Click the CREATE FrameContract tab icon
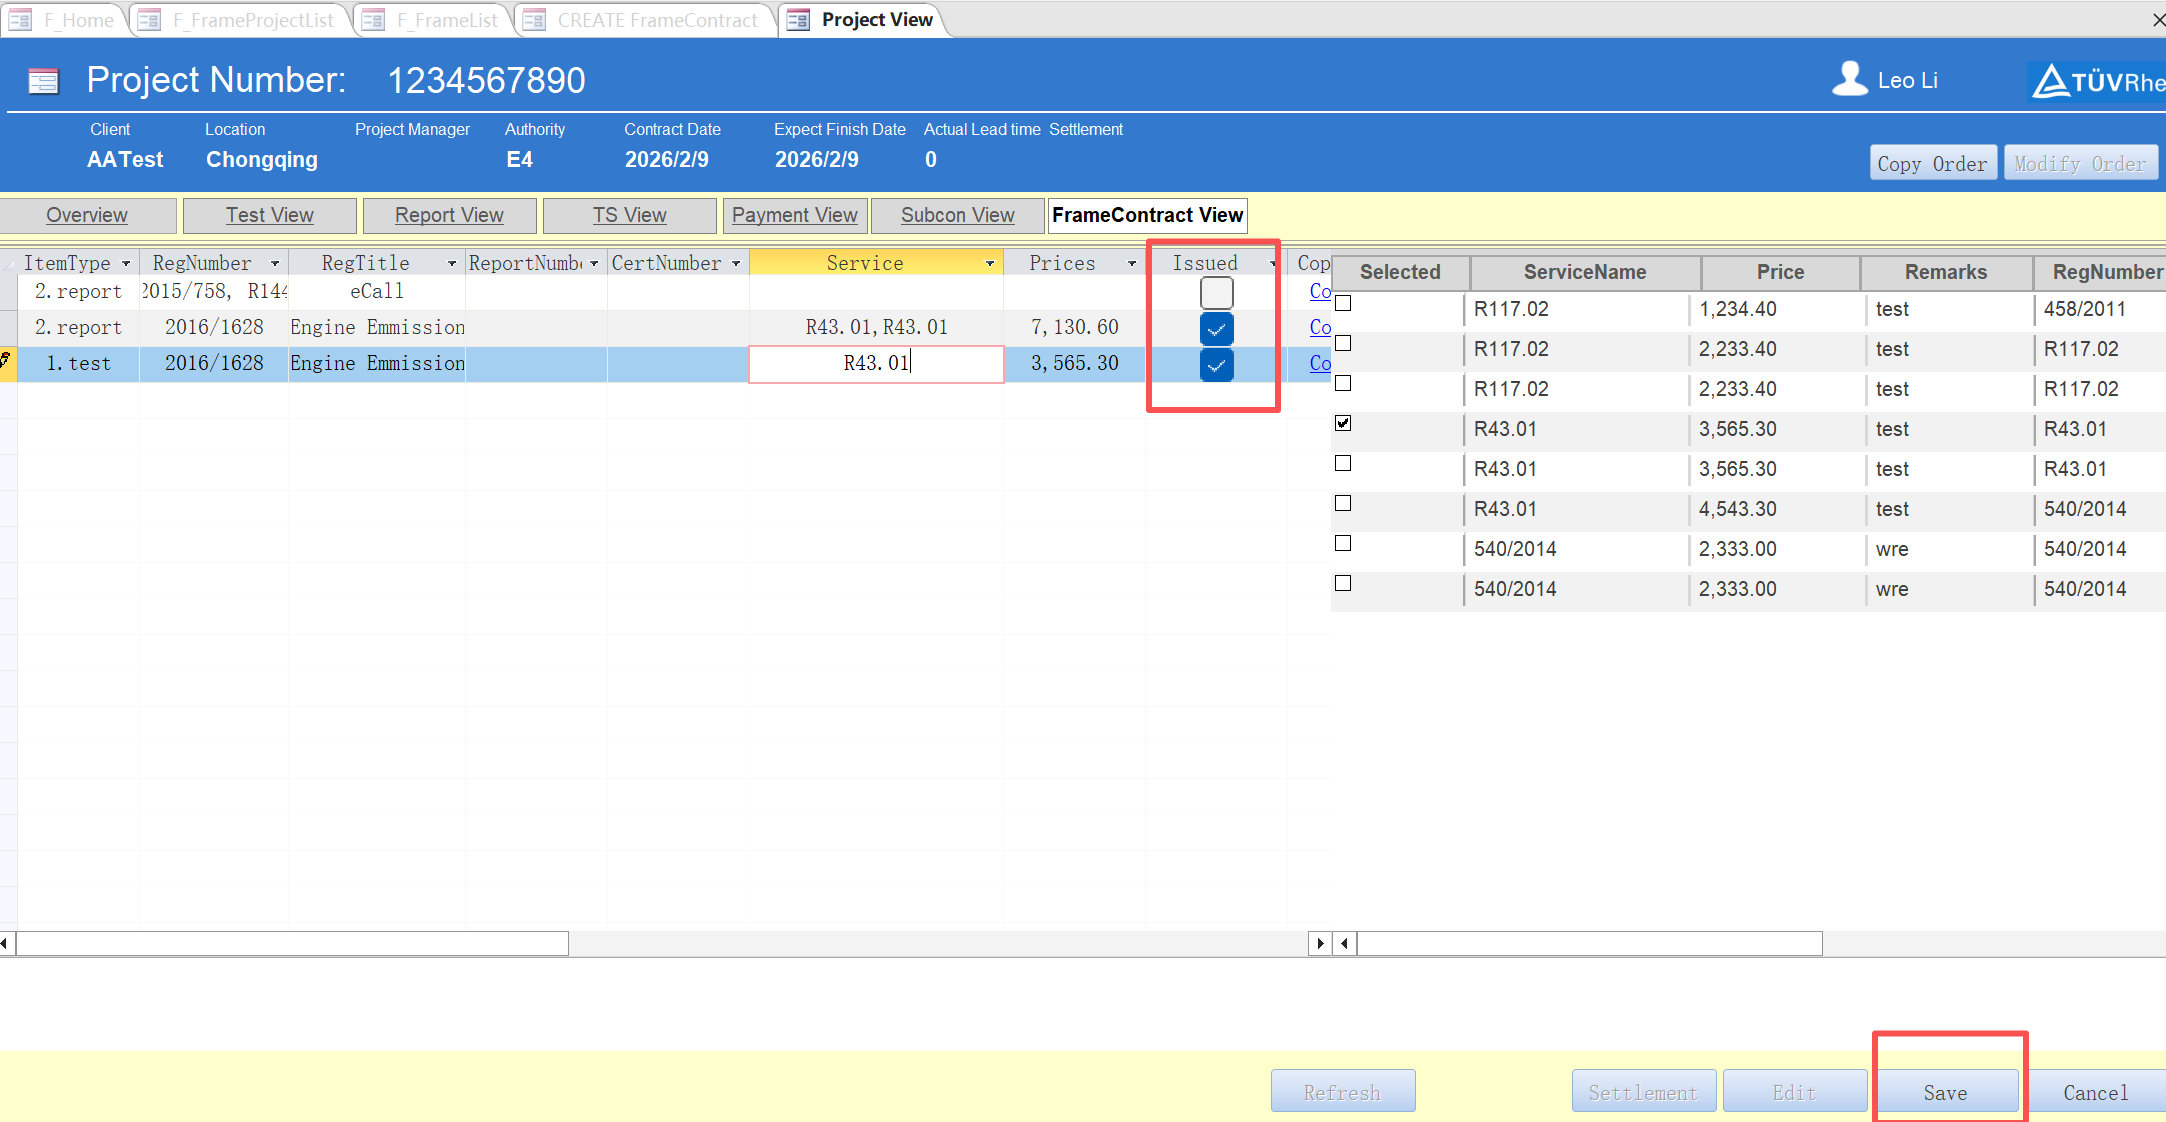Screen dimensions: 2166x1122 point(534,20)
